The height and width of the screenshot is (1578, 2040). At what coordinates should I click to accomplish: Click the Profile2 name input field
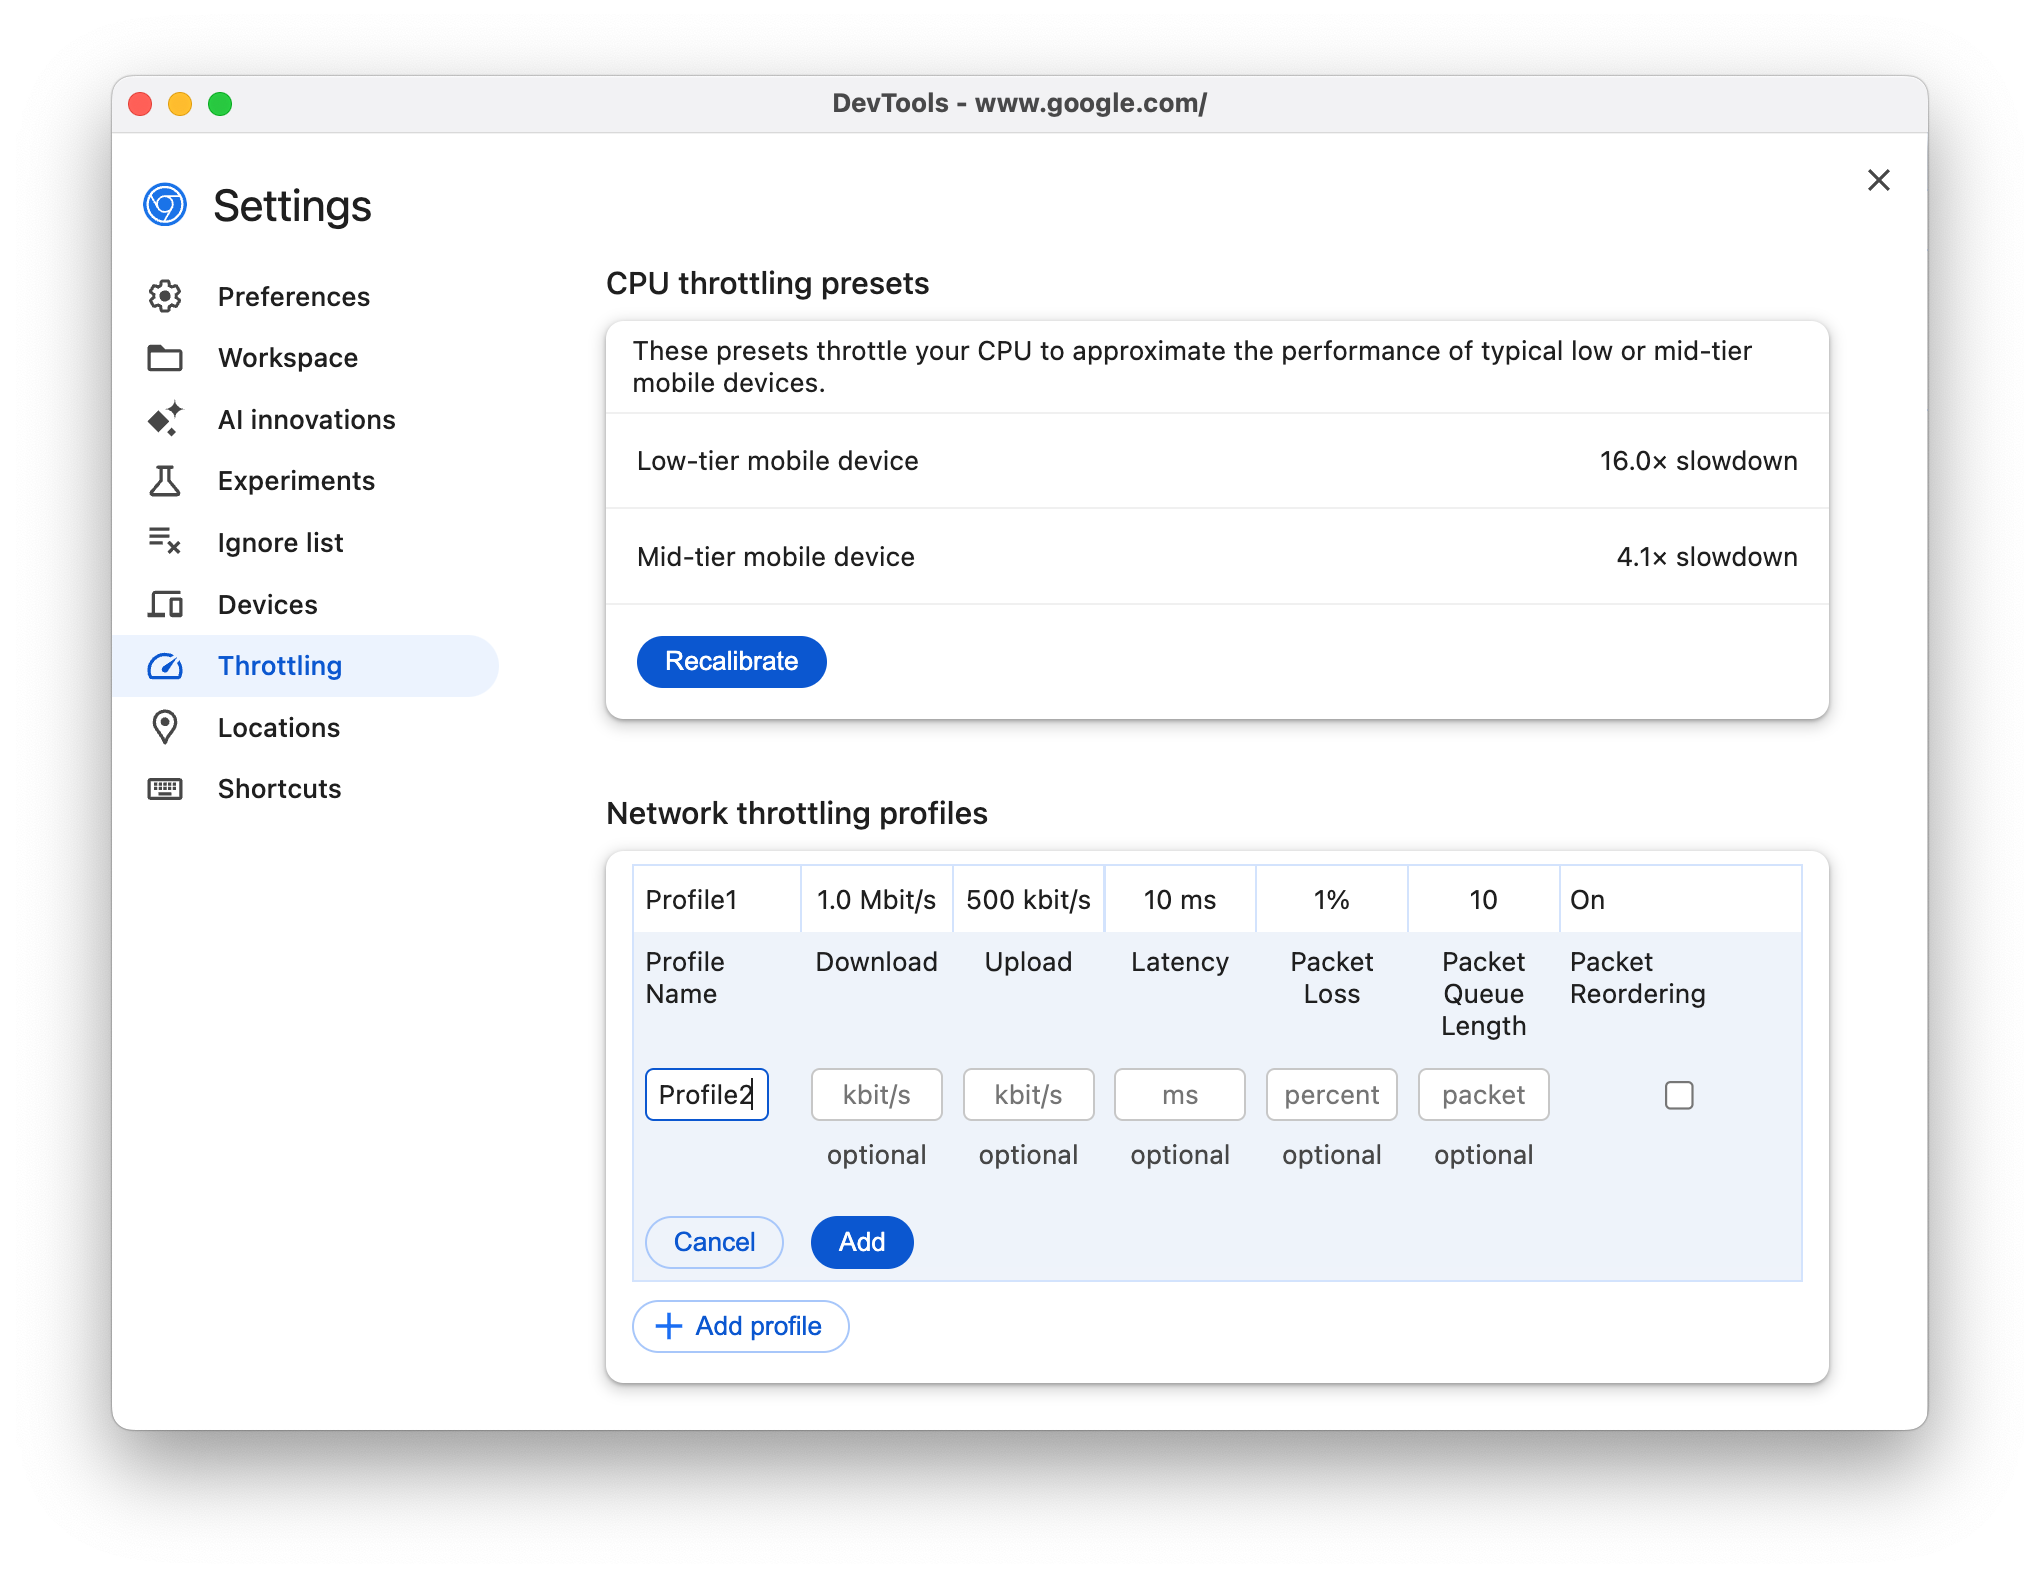point(704,1093)
